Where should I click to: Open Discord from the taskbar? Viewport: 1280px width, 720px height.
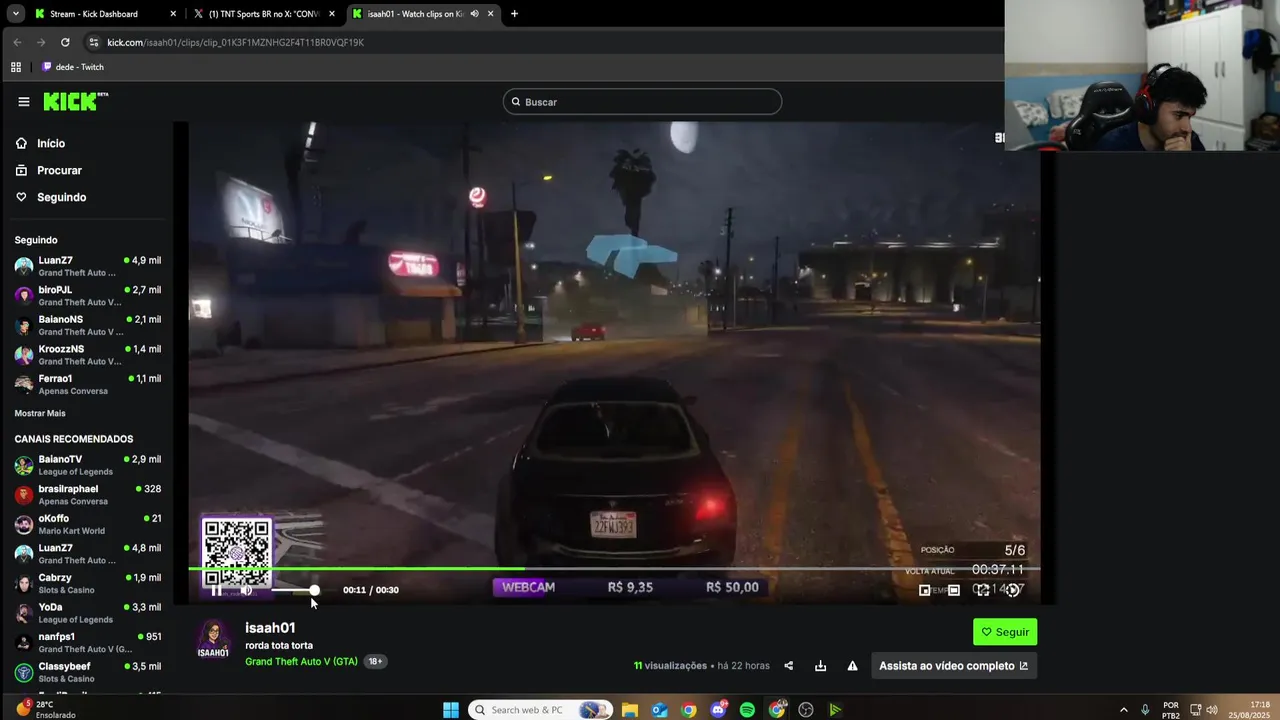pos(718,710)
